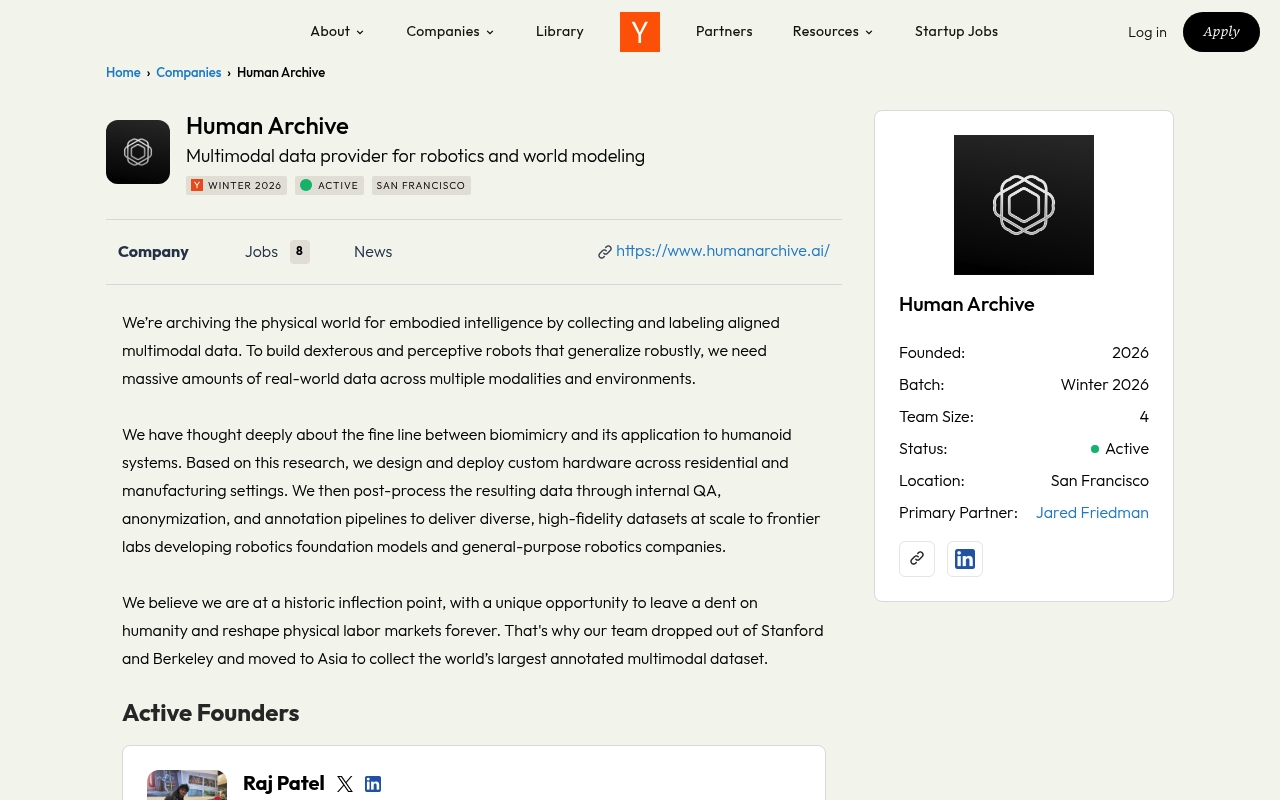1280x800 pixels.
Task: Click the LinkedIn icon in company card
Action: [965, 559]
